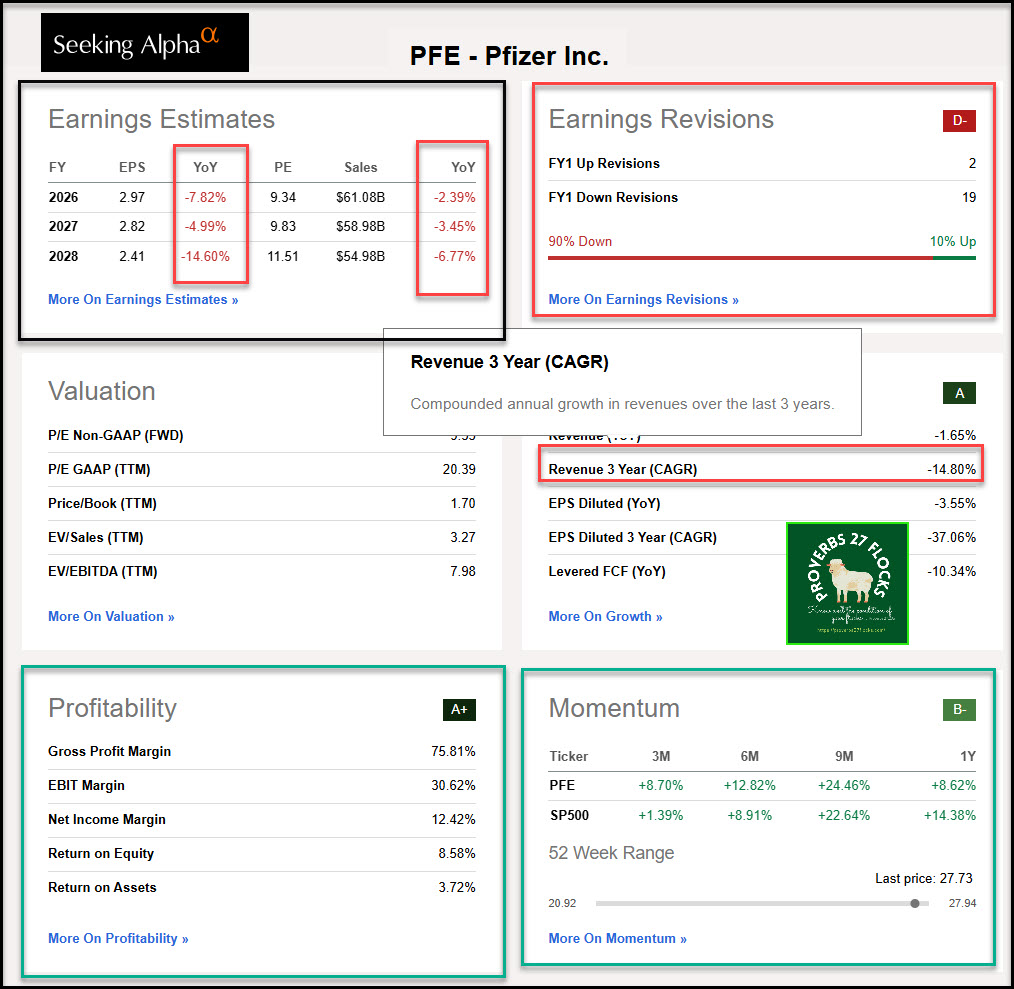Click the D- Earnings Revisions grade badge
Image resolution: width=1014 pixels, height=989 pixels.
tap(959, 121)
